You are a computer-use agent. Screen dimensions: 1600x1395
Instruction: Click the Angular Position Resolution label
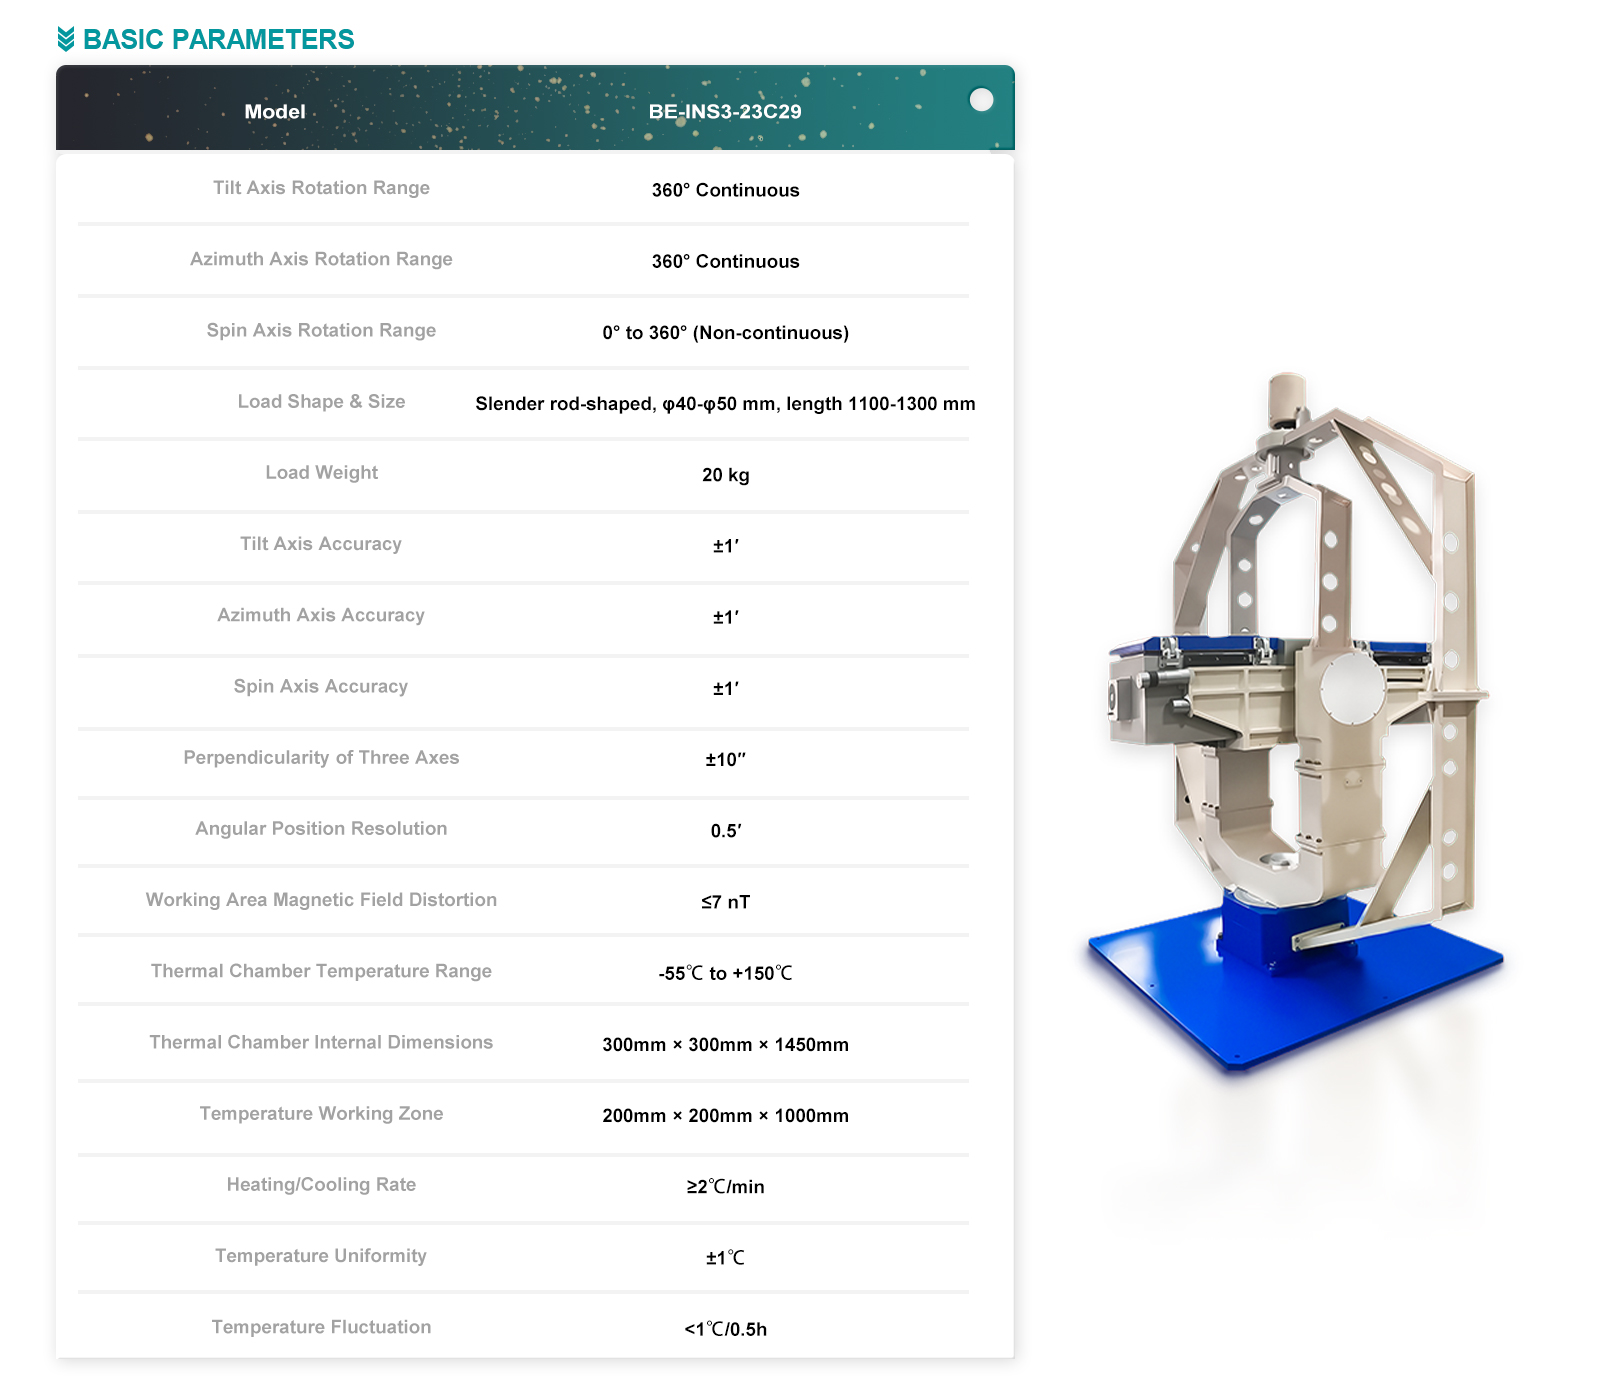(x=321, y=829)
